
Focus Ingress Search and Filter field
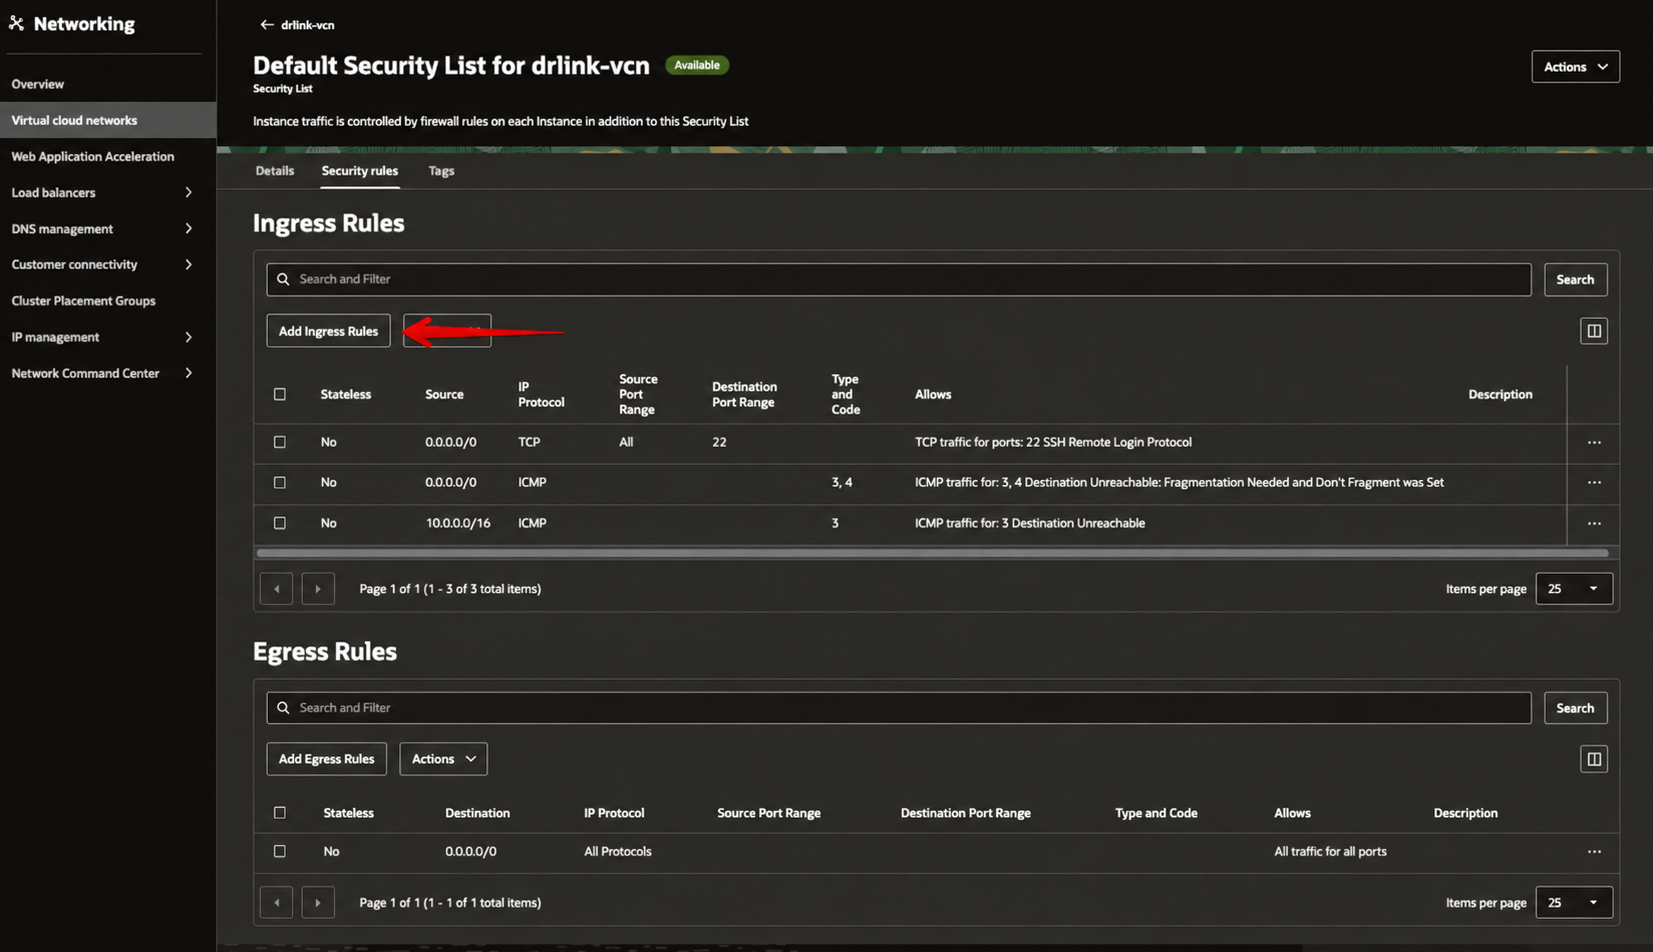click(898, 279)
